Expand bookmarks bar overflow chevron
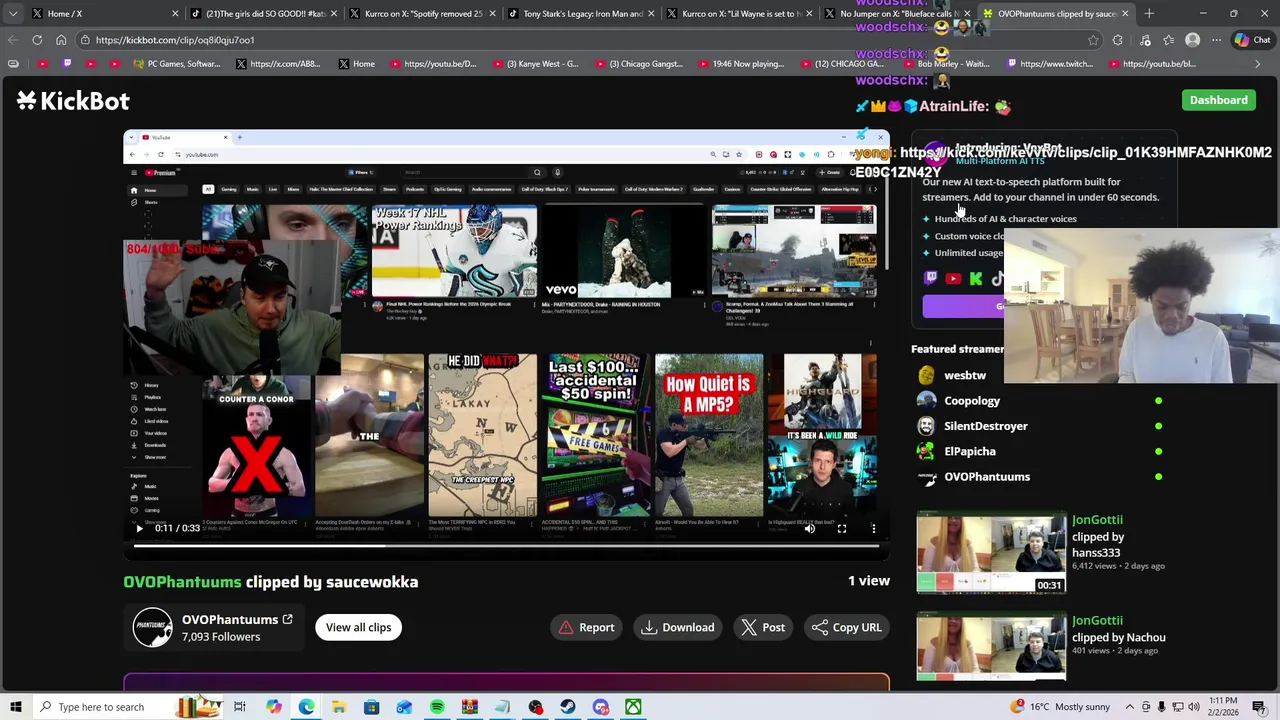This screenshot has height=720, width=1280. tap(1258, 64)
